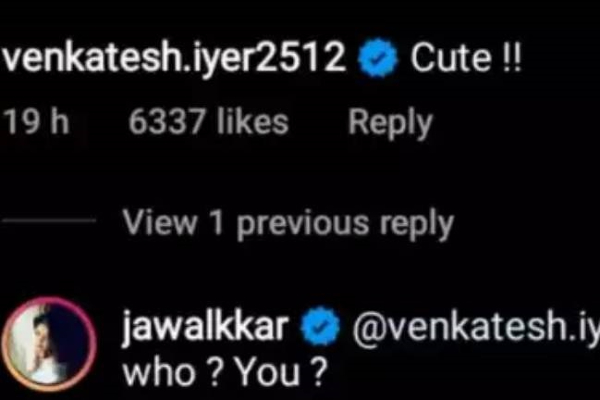Open the venkatesh.iyer2512 profile from the username
600x400 pixels.
click(x=174, y=59)
